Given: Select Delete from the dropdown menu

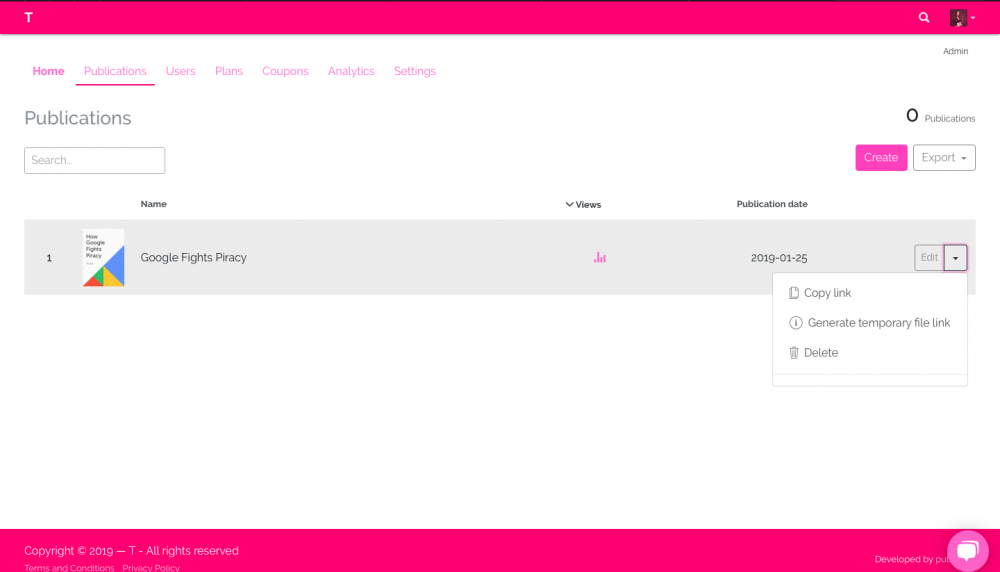Looking at the screenshot, I should tap(820, 353).
